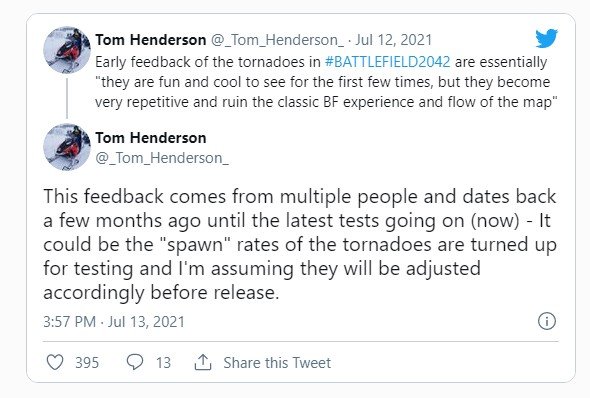Like the tweet with the heart icon

tap(55, 362)
